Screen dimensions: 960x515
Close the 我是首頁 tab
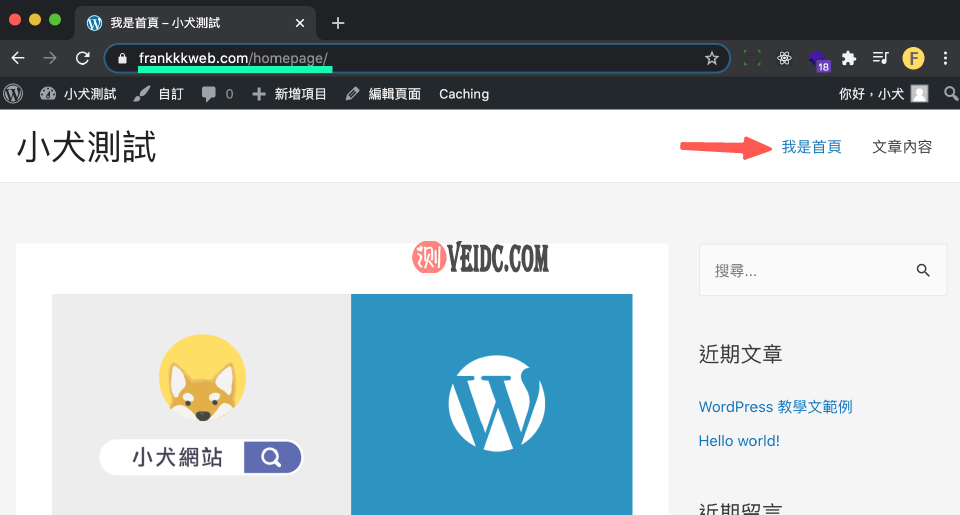[x=299, y=23]
